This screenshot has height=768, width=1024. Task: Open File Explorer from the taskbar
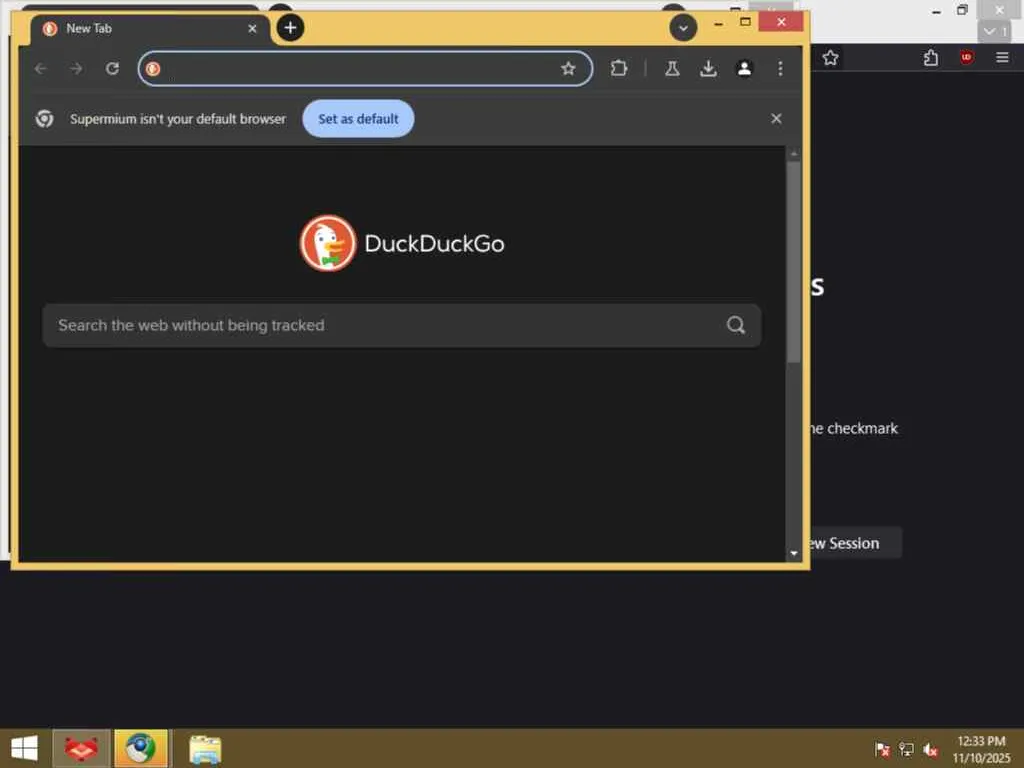click(x=205, y=749)
